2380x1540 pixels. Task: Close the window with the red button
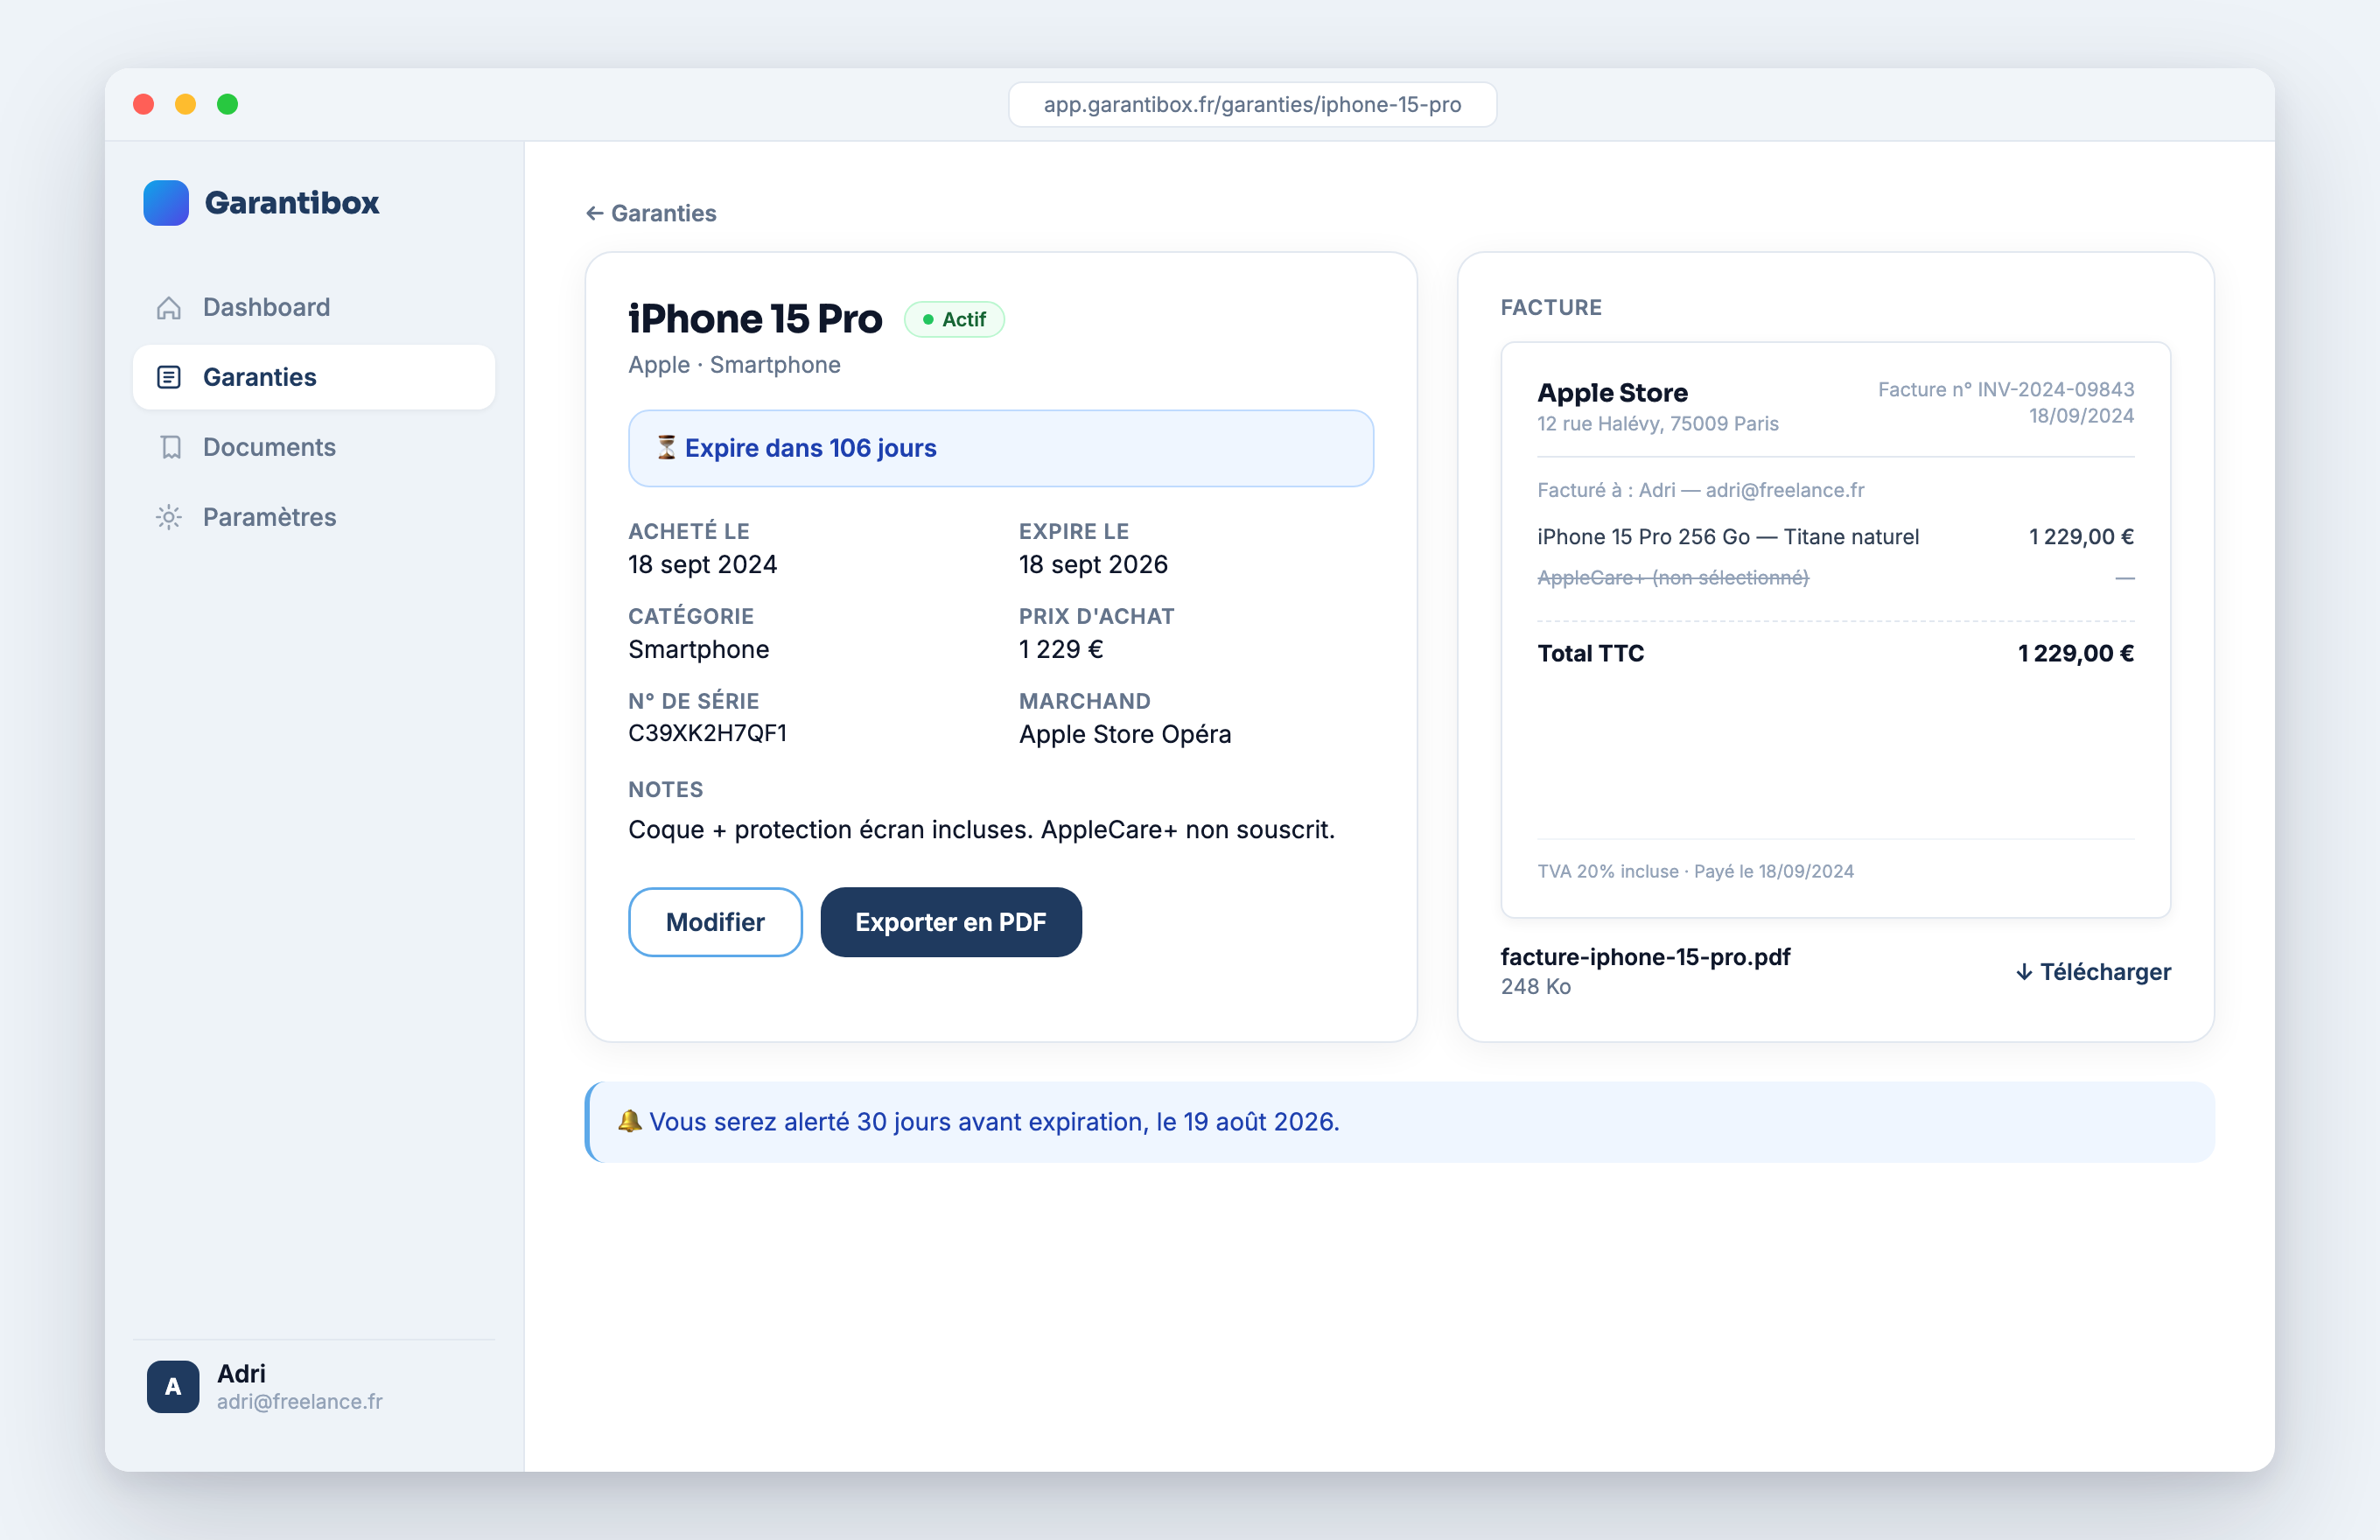(x=144, y=104)
